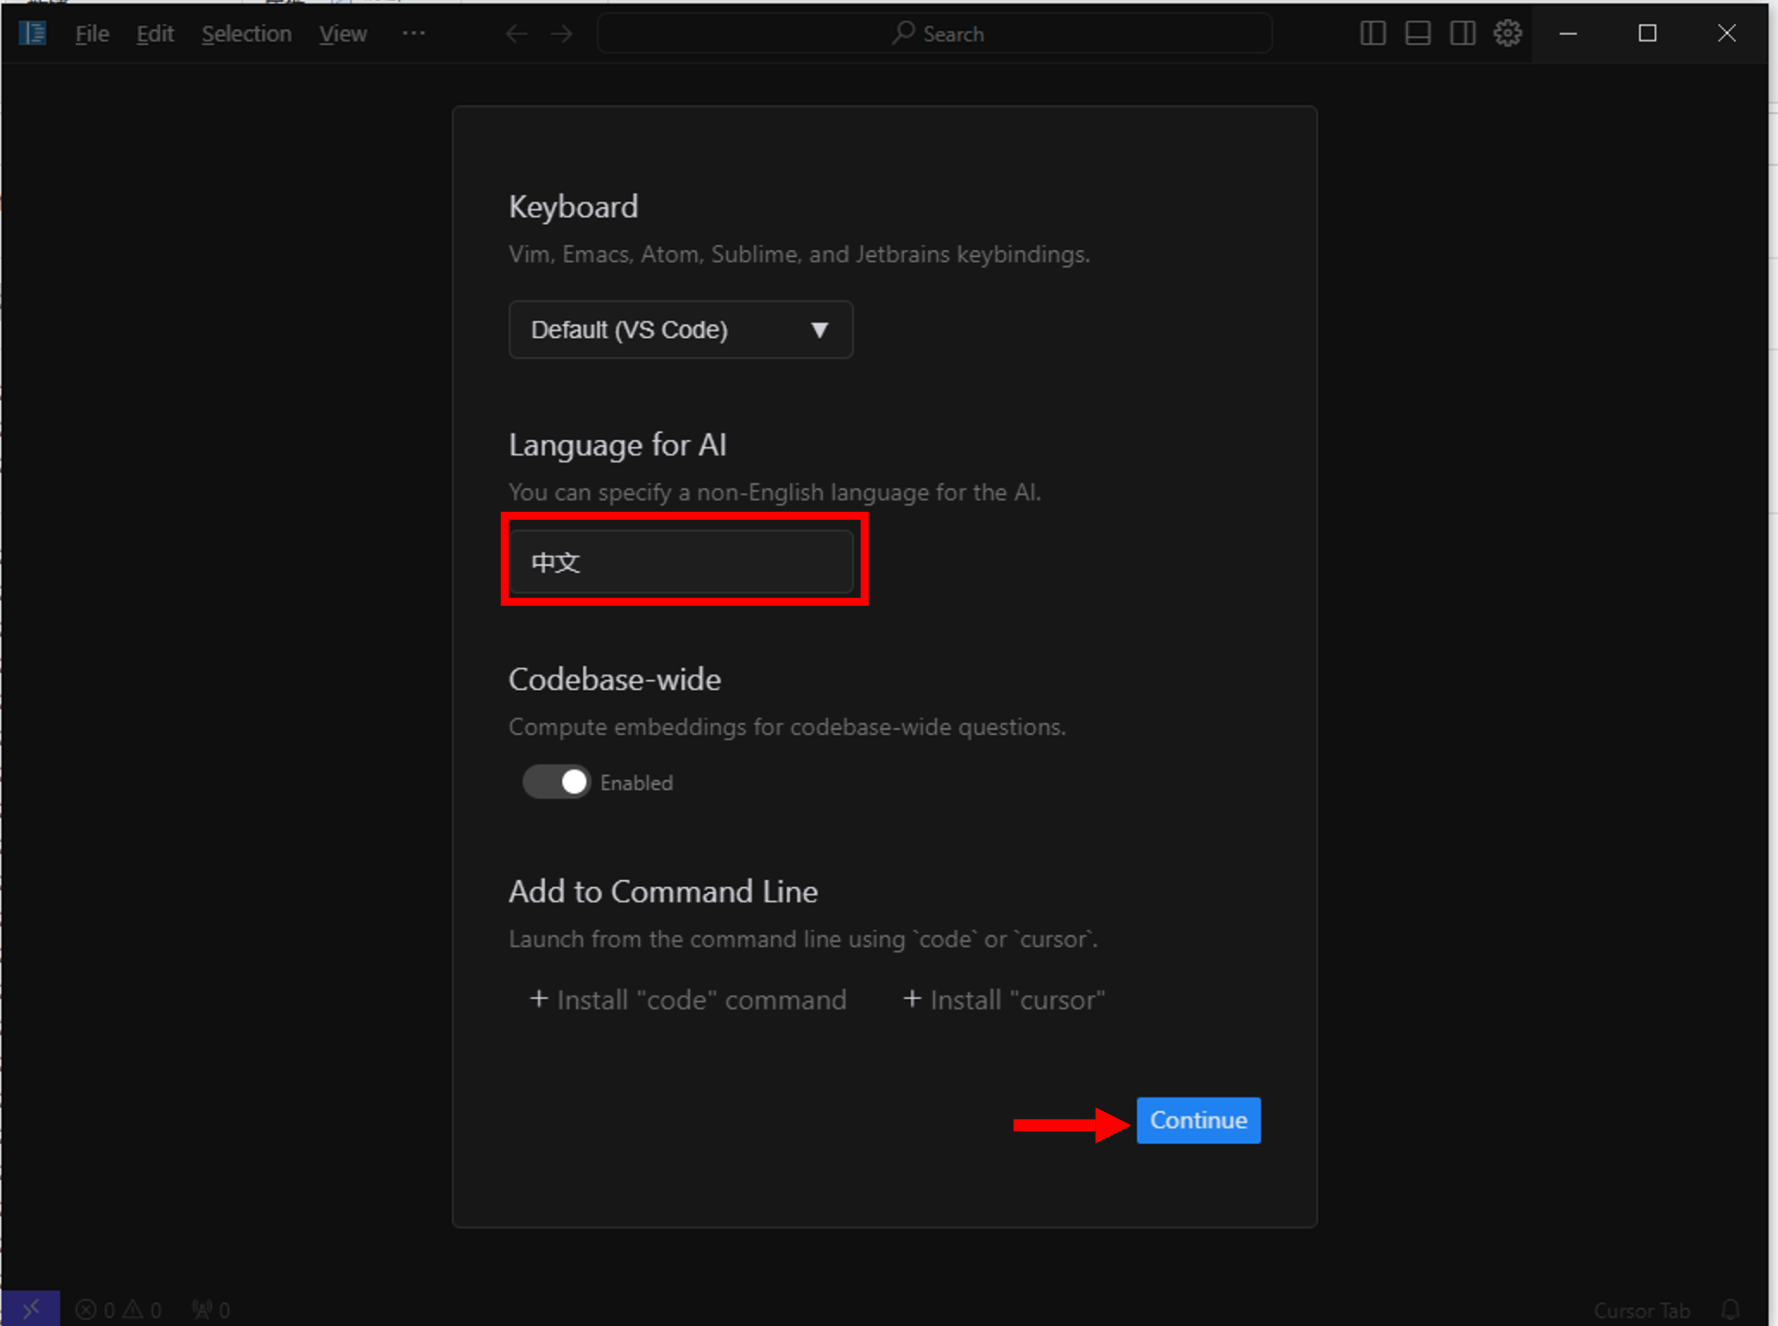Go forward with right arrow
The image size is (1778, 1326).
click(562, 34)
